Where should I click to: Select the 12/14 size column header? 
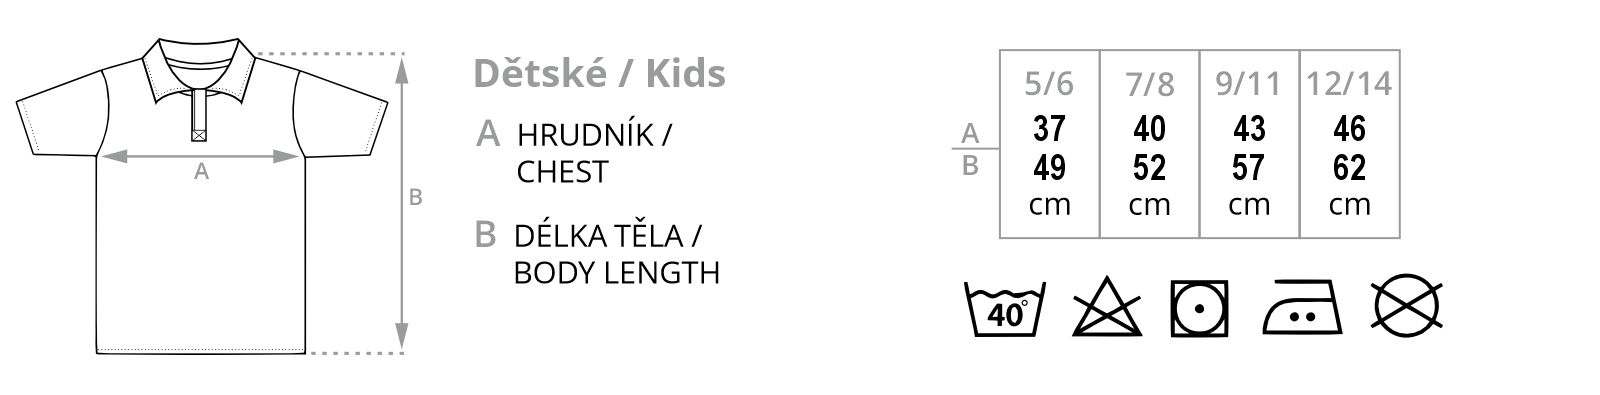pos(1349,84)
